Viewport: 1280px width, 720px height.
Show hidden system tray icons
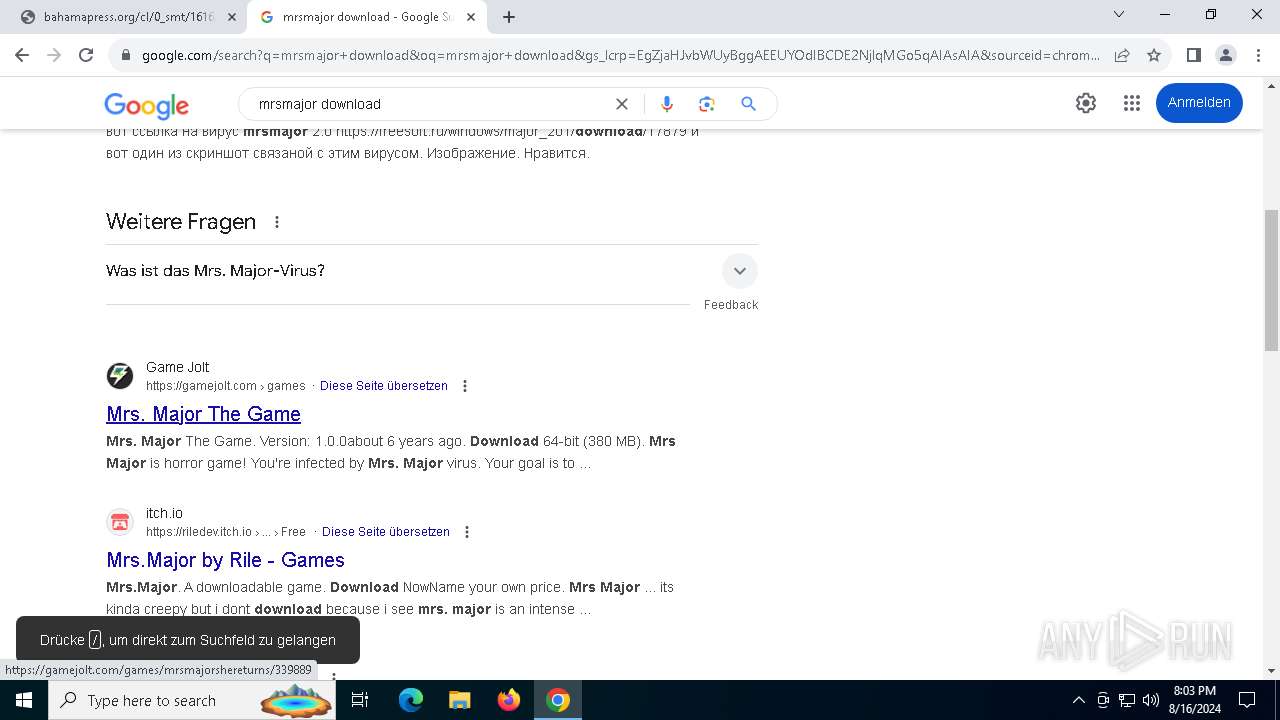pyautogui.click(x=1078, y=700)
